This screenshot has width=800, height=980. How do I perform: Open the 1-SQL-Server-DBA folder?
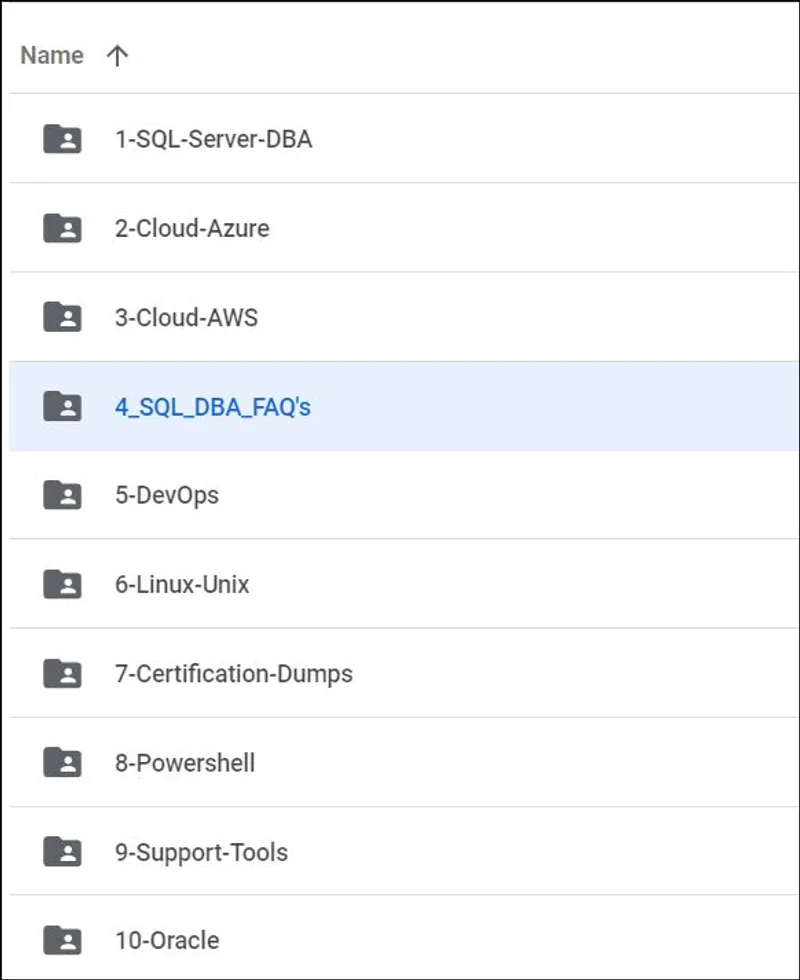(212, 139)
